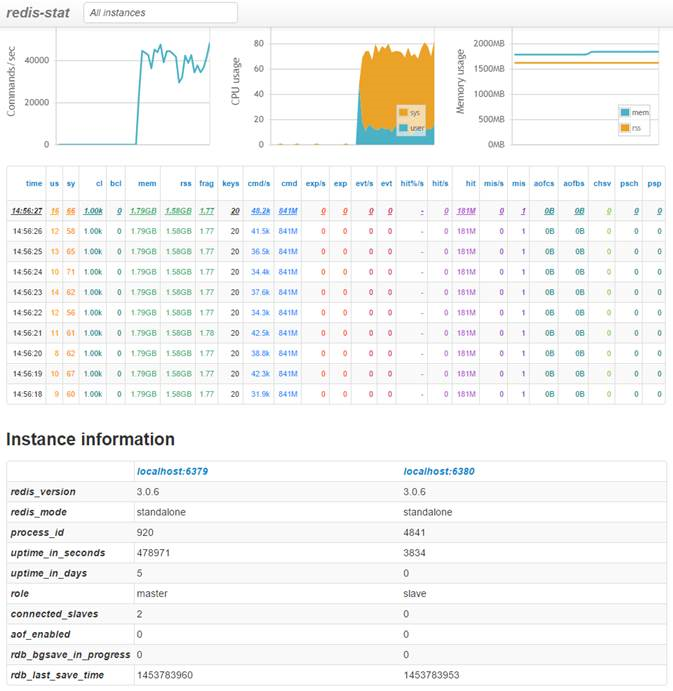Click the 36.5k cmd/s value
Viewport: 673px width, 691px height.
(260, 252)
